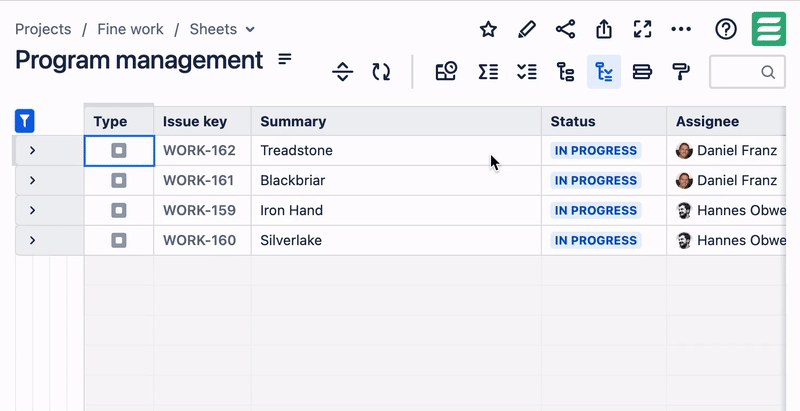Expand the WORK-160 Silverlake row
This screenshot has height=411, width=800.
click(x=32, y=240)
